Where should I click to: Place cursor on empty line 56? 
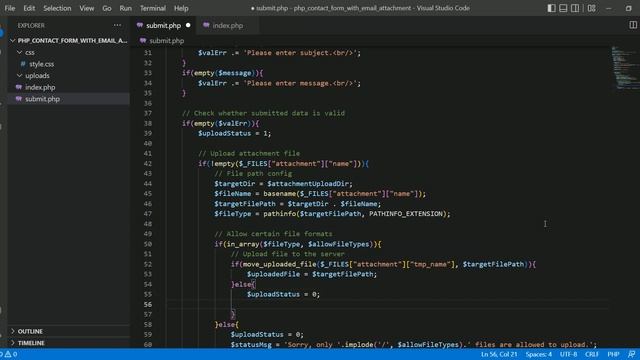point(388,304)
